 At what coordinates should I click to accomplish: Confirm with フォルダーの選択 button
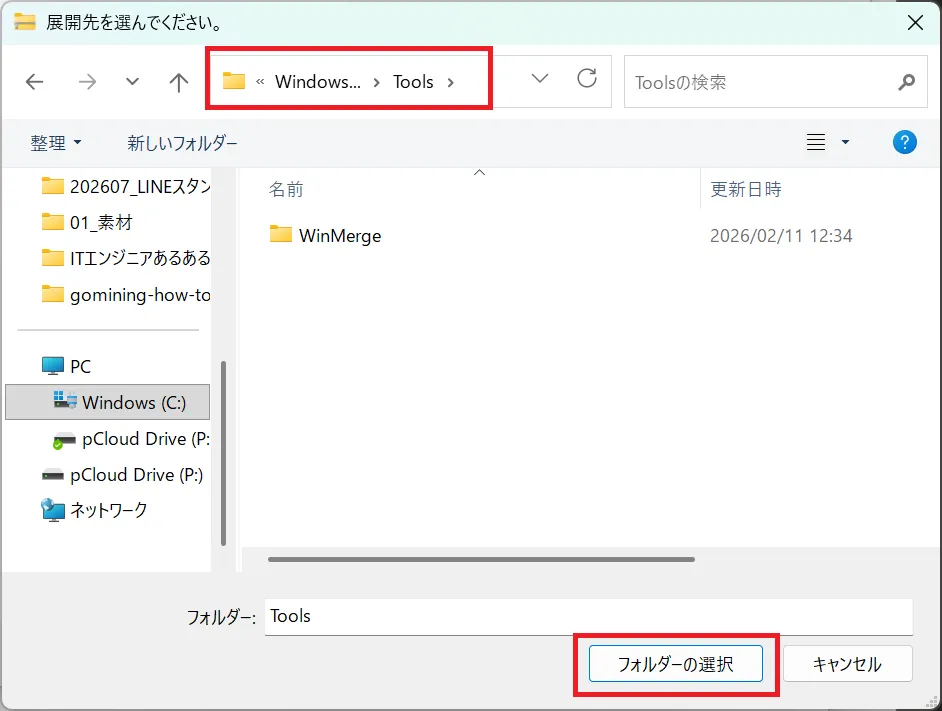tap(676, 664)
